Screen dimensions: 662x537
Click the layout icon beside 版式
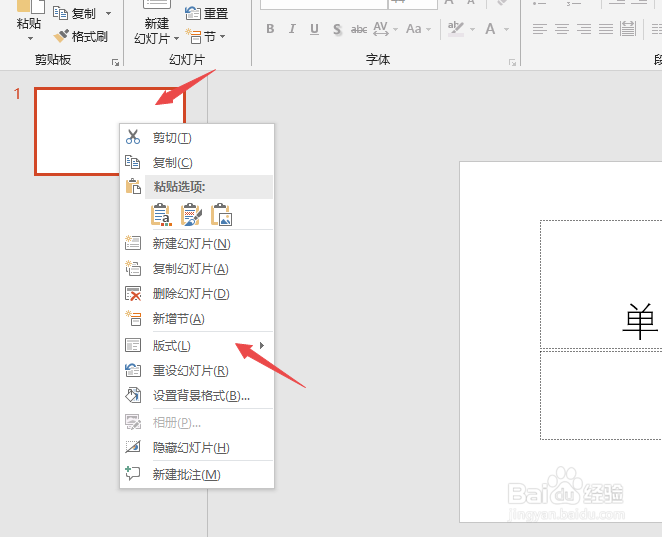133,345
